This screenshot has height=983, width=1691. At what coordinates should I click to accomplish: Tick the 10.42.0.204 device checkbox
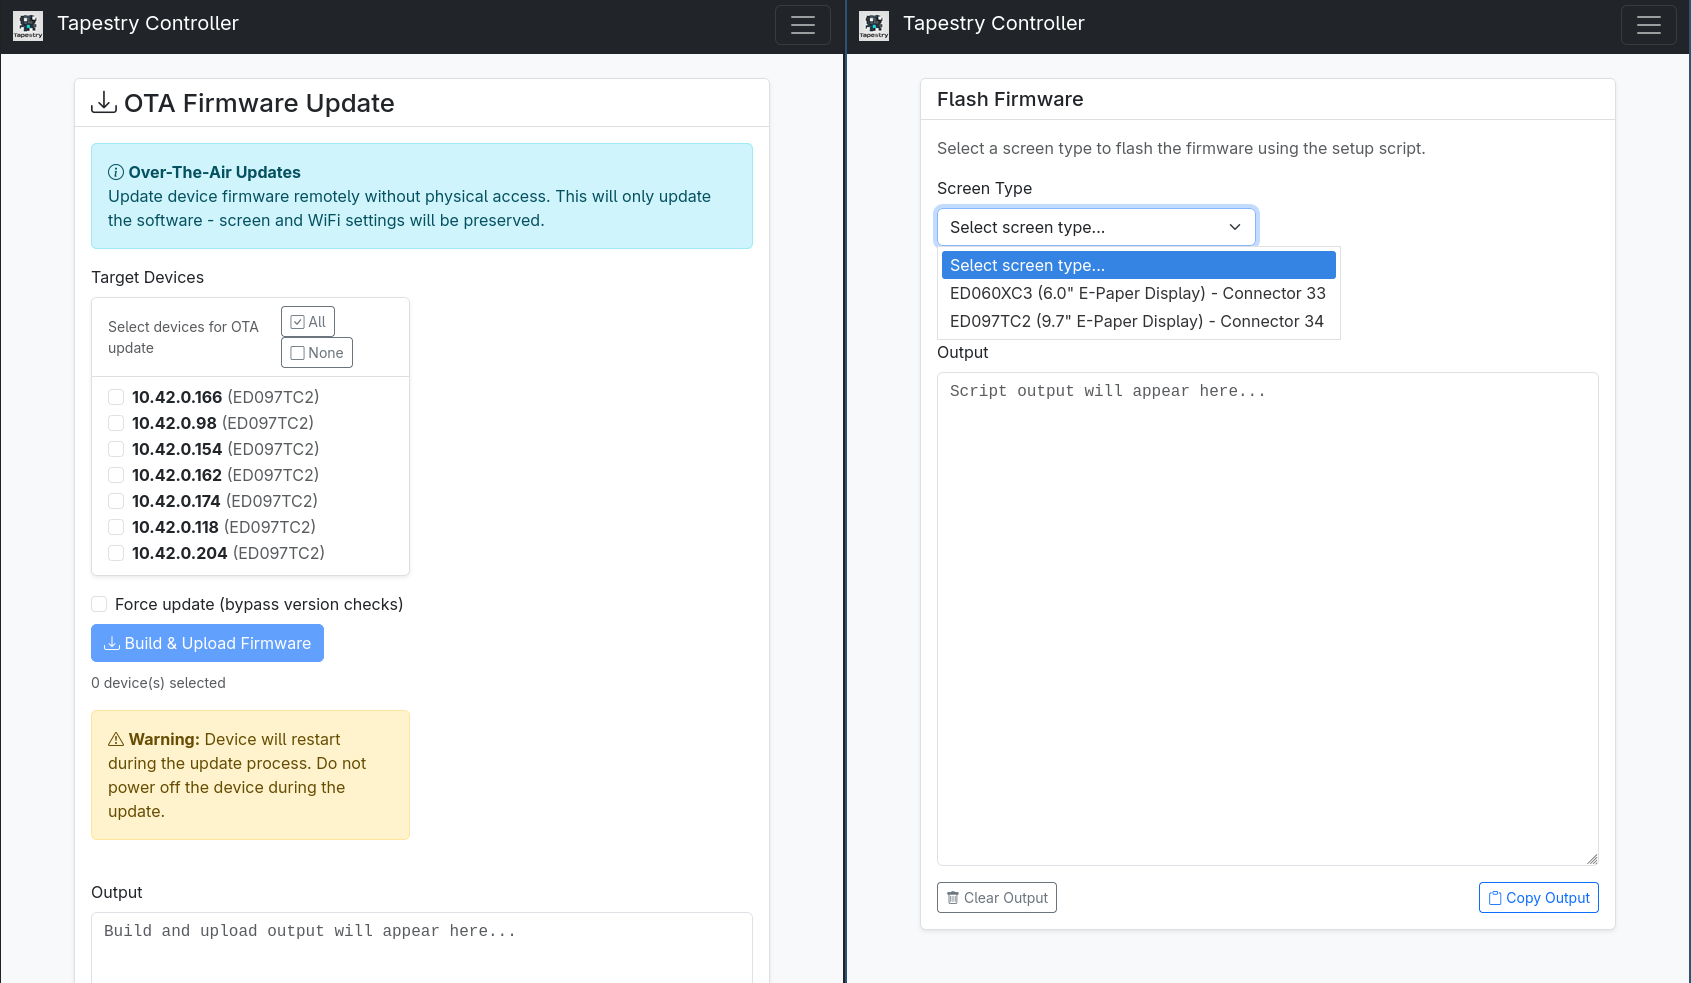click(116, 553)
